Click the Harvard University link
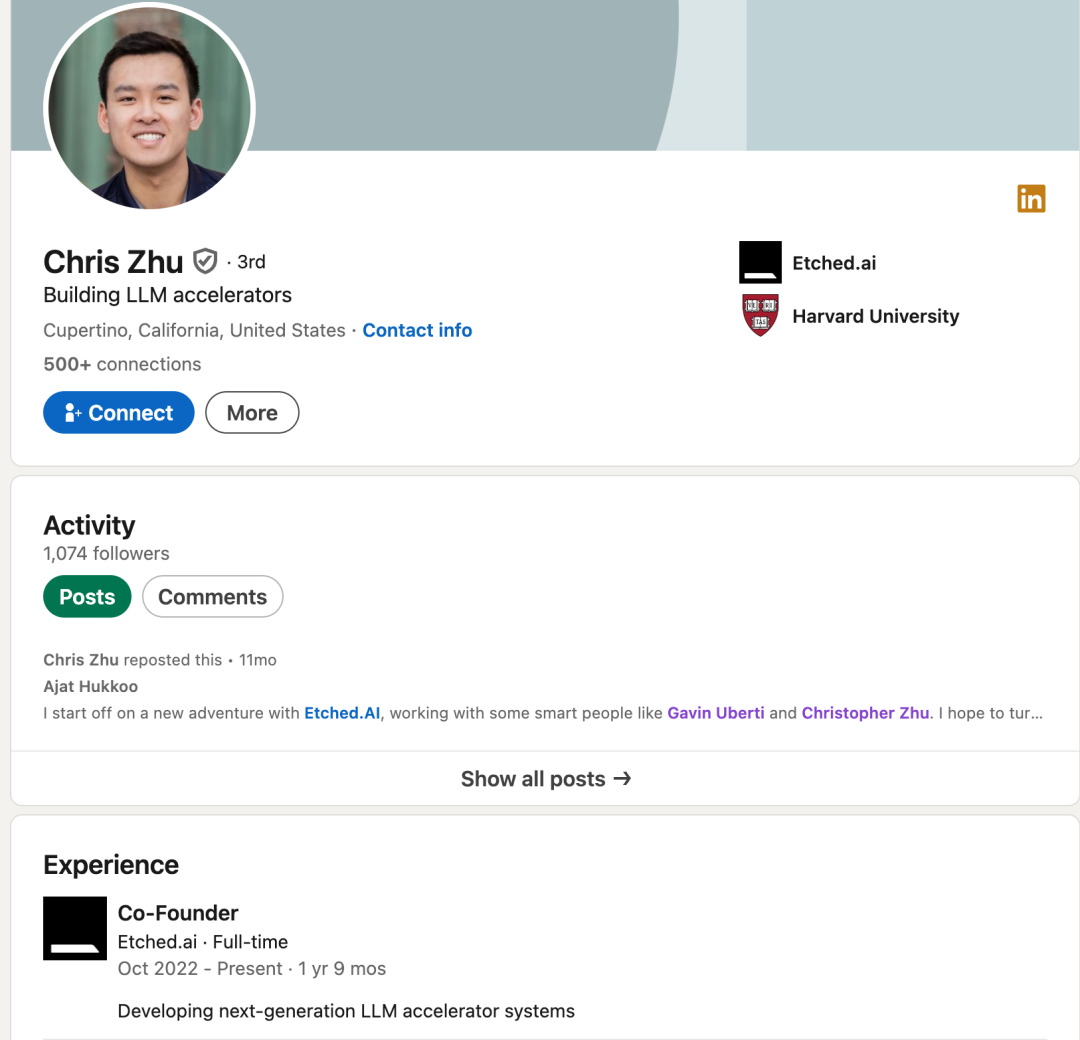 (x=875, y=316)
